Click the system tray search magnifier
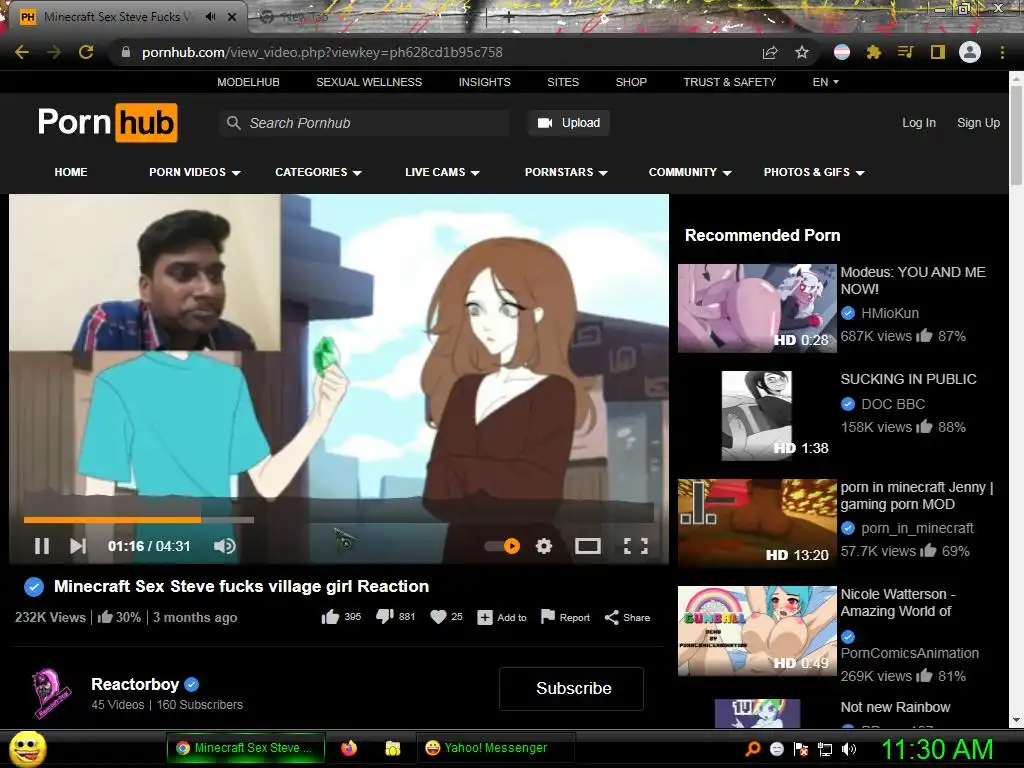Screen dimensions: 1024x768 tap(753, 749)
